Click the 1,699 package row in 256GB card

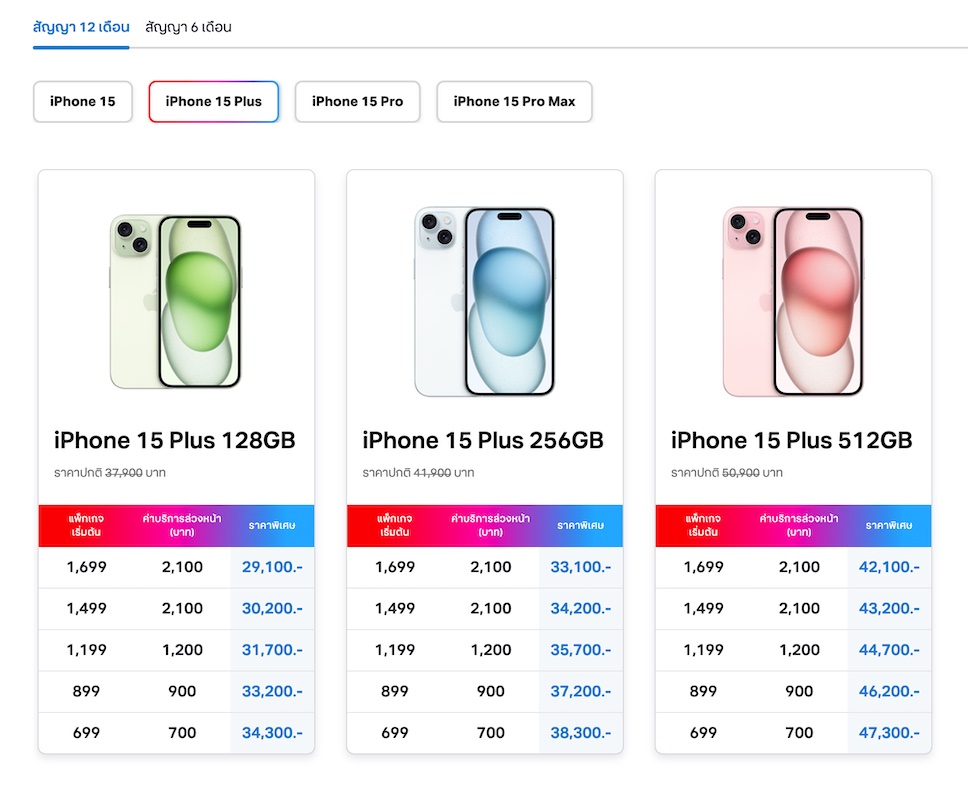pyautogui.click(x=395, y=567)
